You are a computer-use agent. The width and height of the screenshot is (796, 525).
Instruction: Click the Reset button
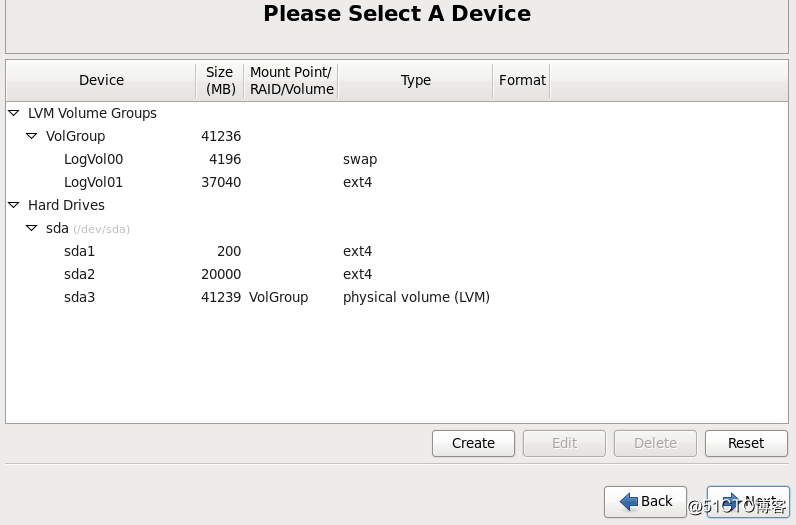[x=746, y=443]
